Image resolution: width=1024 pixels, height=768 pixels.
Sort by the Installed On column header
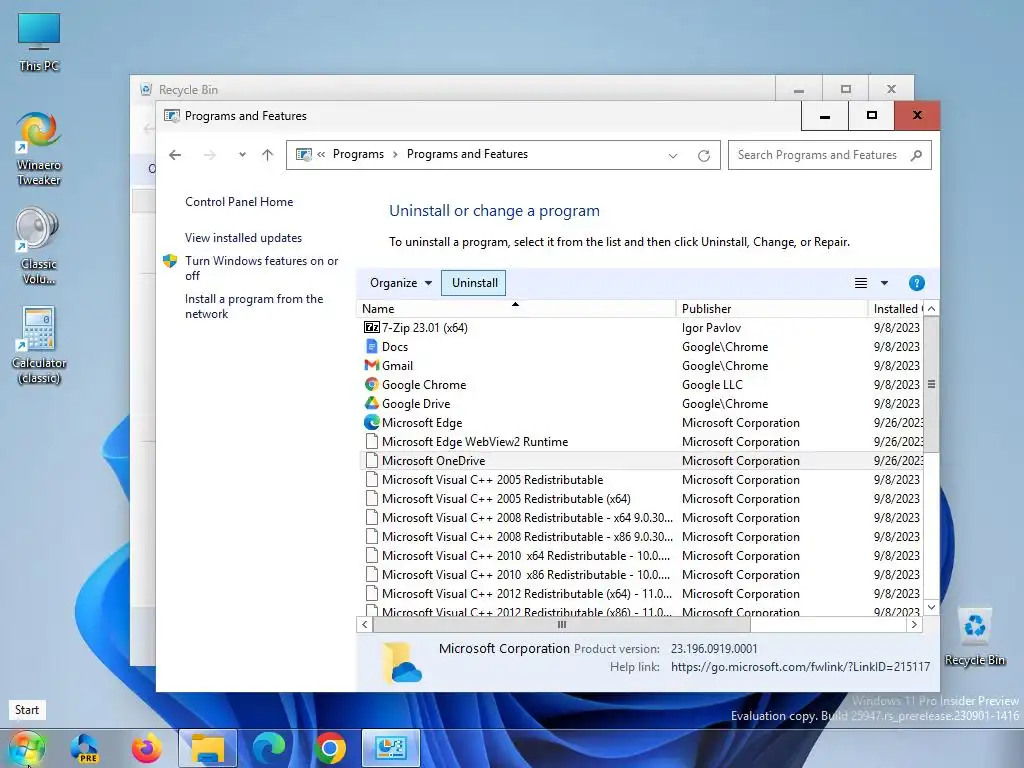(x=896, y=308)
